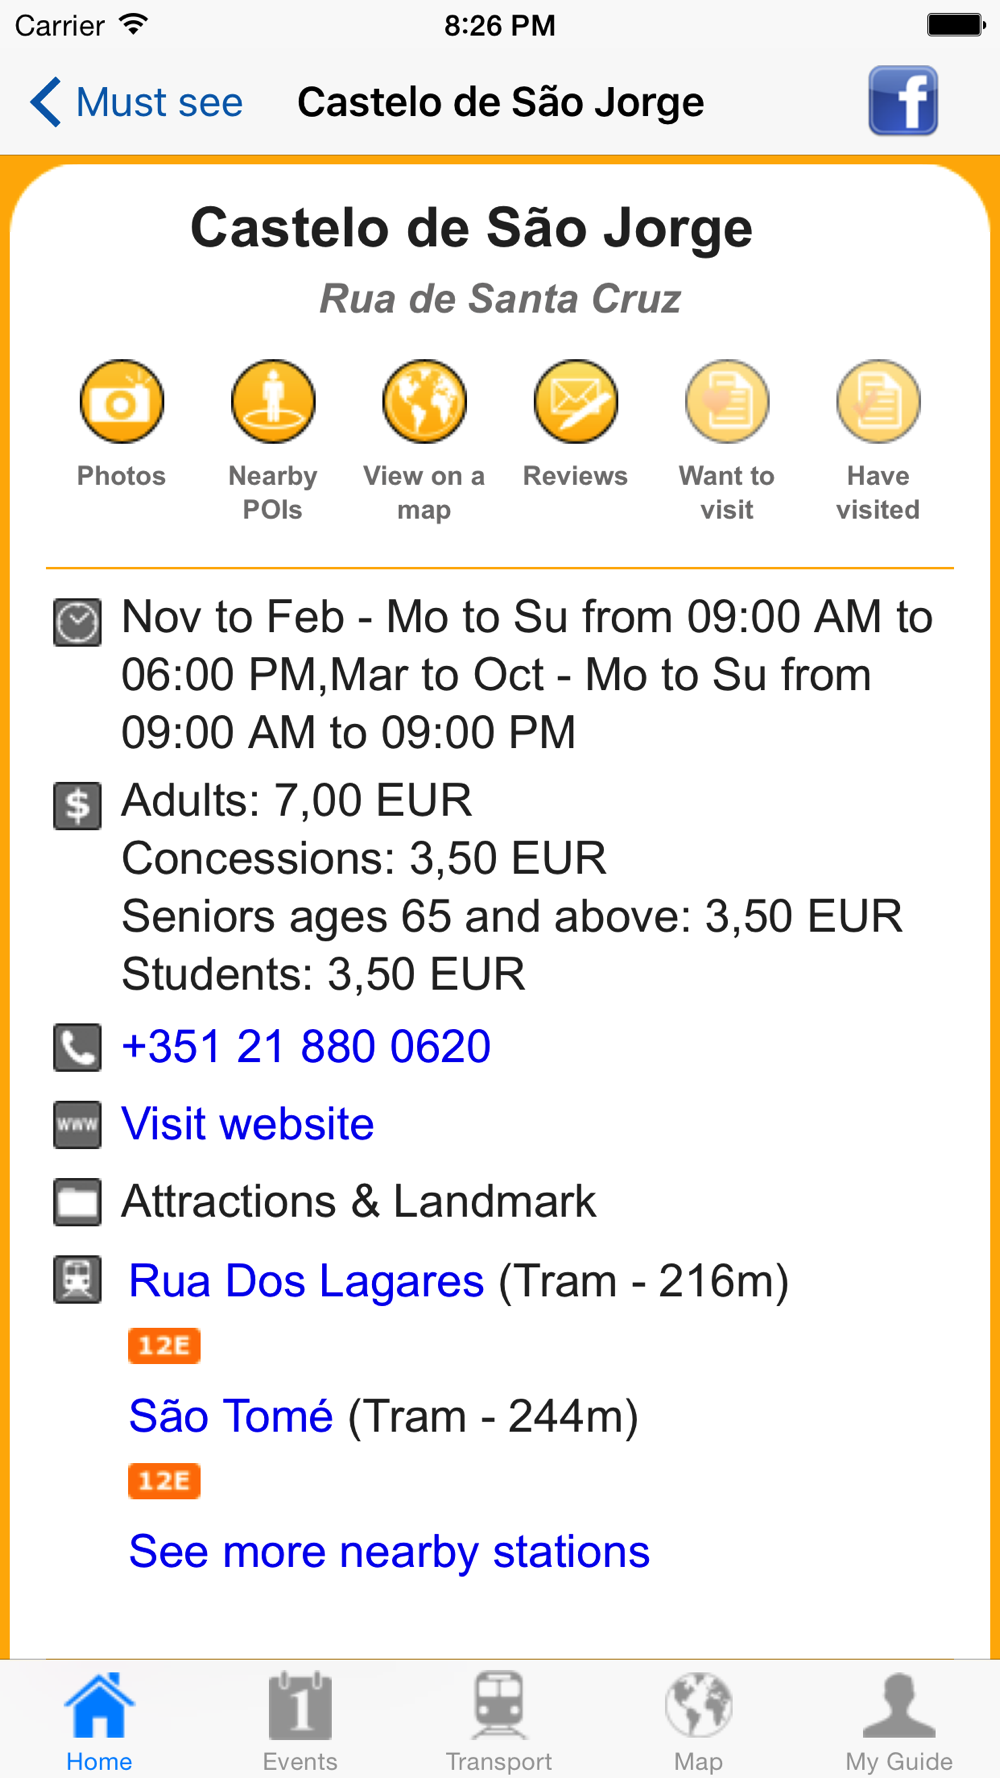Open Rua Dos Lagares tram station

tap(307, 1281)
